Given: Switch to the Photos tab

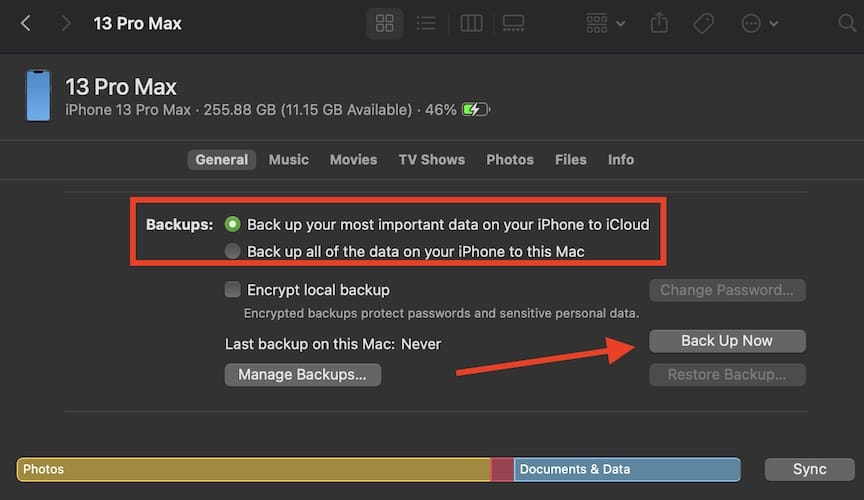Looking at the screenshot, I should coord(510,160).
